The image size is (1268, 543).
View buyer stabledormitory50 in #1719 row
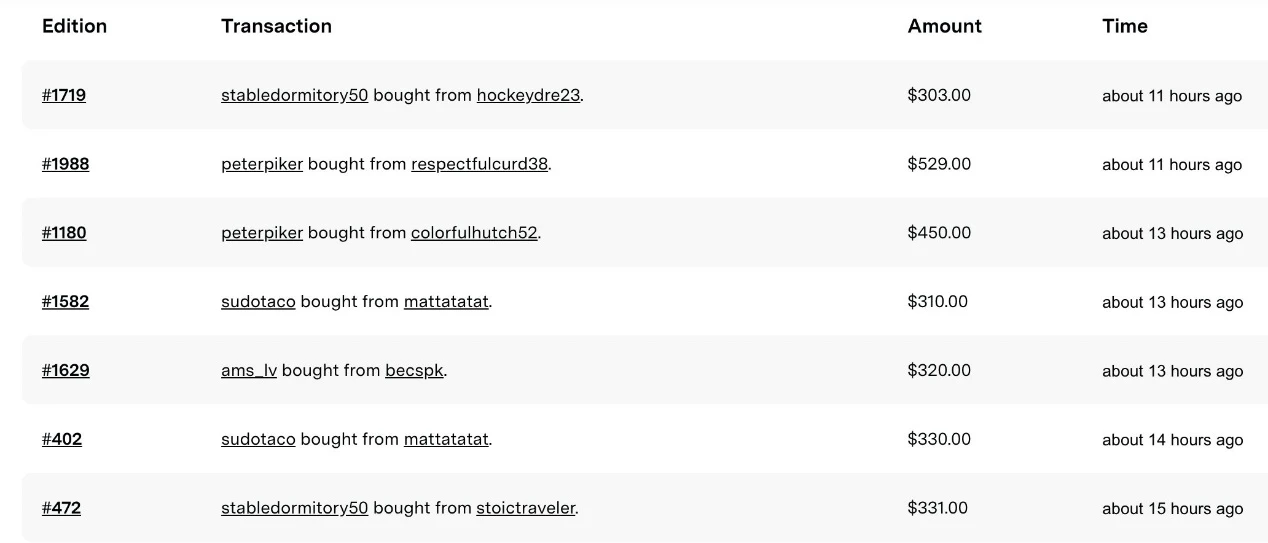[x=294, y=95]
